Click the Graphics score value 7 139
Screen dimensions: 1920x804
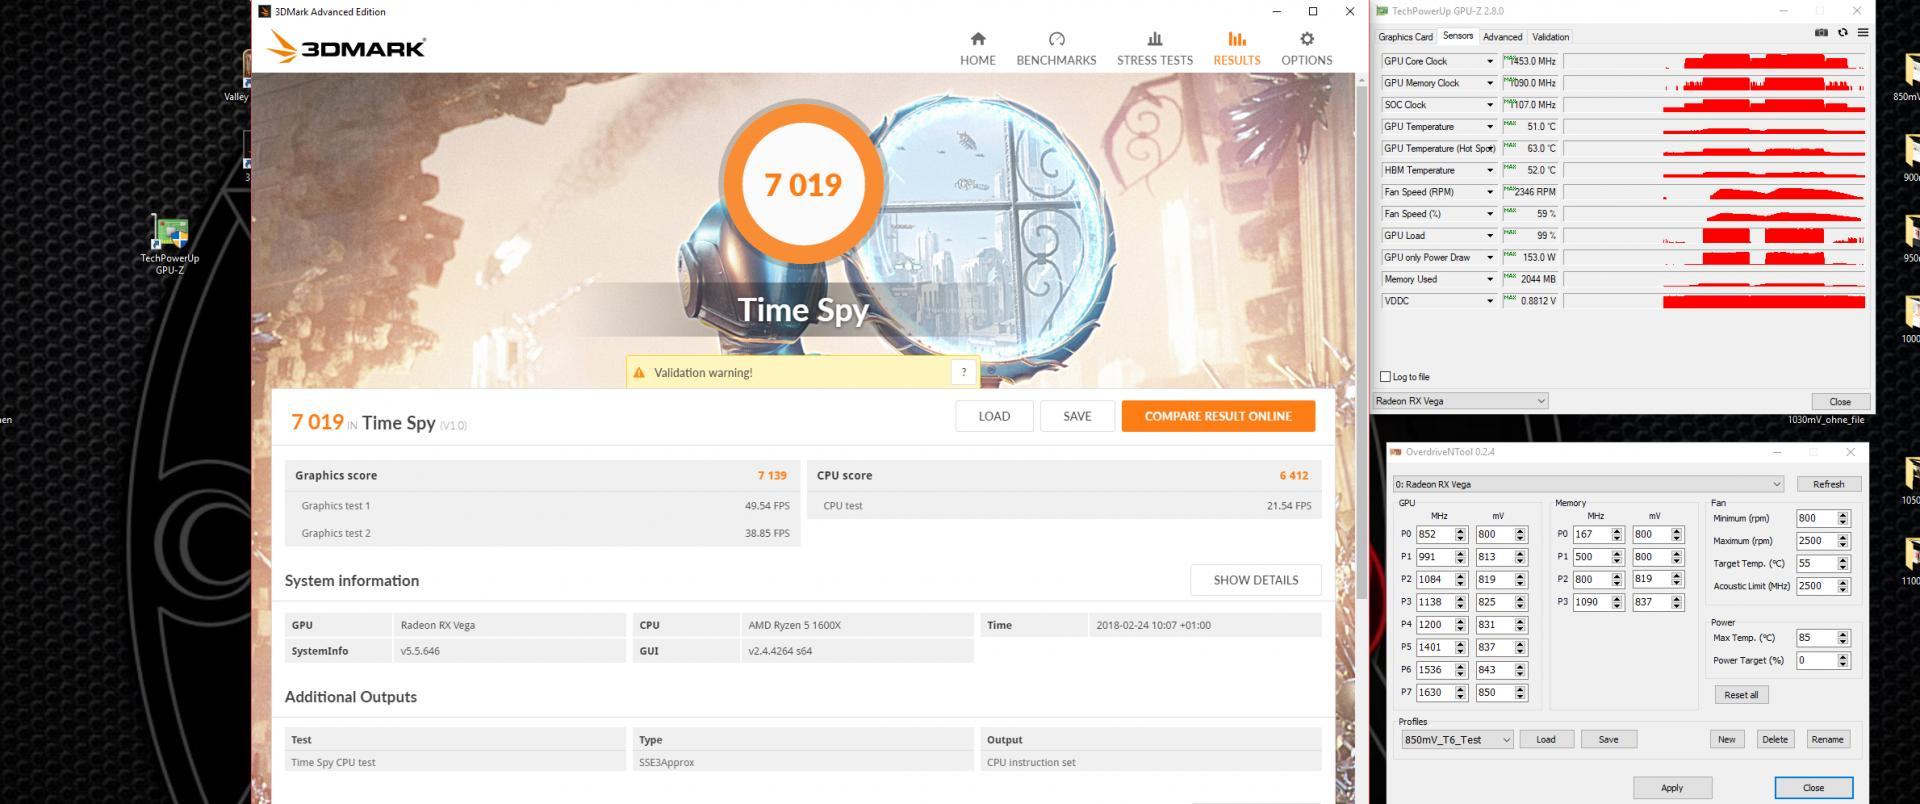click(772, 476)
